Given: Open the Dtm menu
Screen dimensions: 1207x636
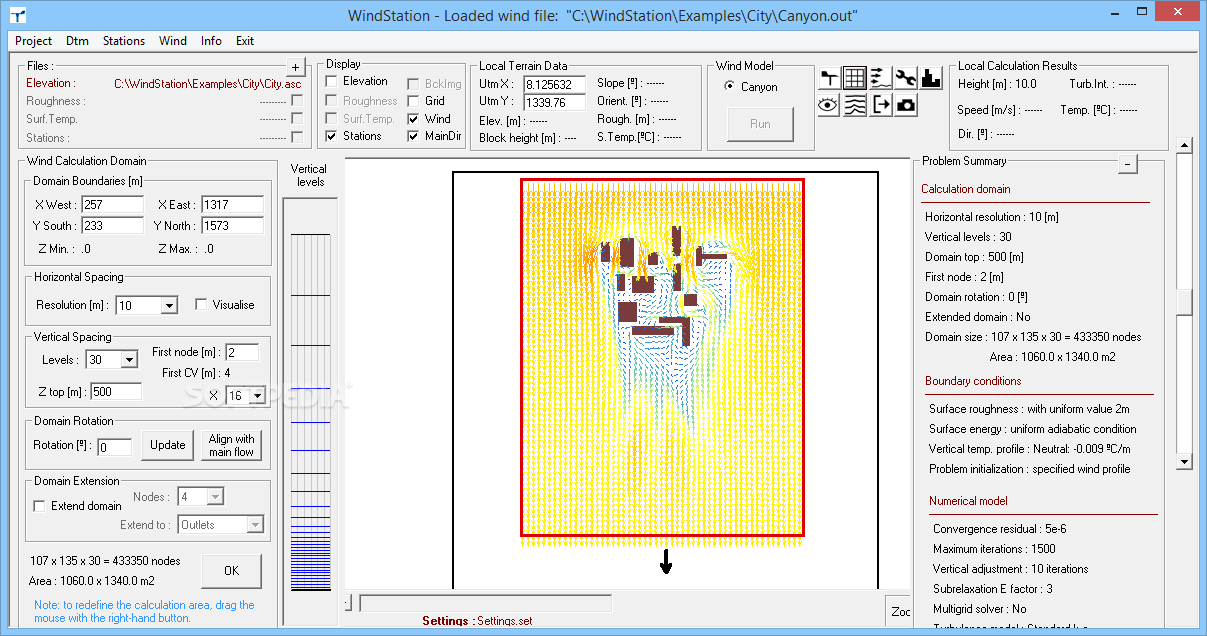Looking at the screenshot, I should point(77,41).
